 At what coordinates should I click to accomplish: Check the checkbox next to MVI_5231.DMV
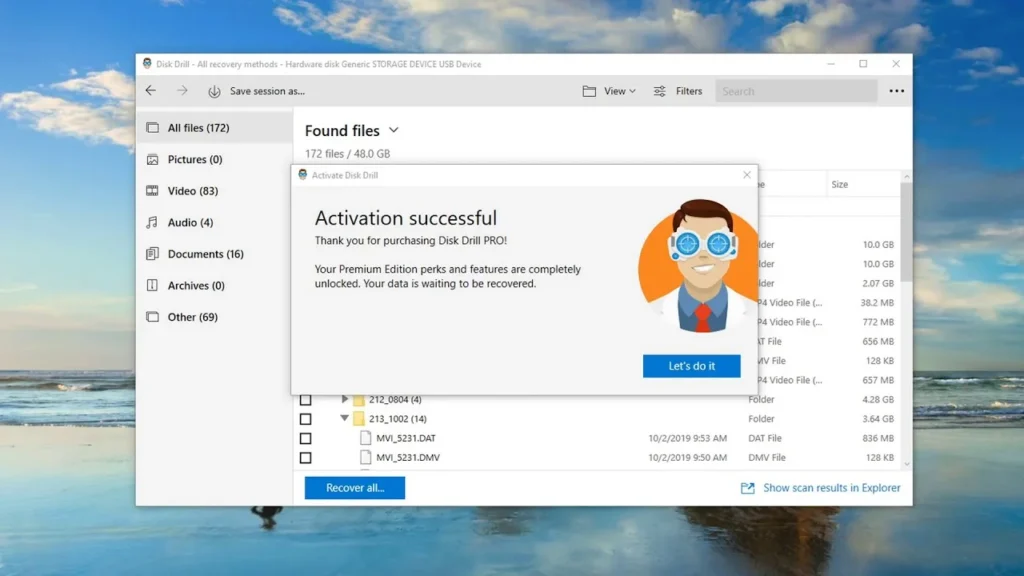(305, 457)
